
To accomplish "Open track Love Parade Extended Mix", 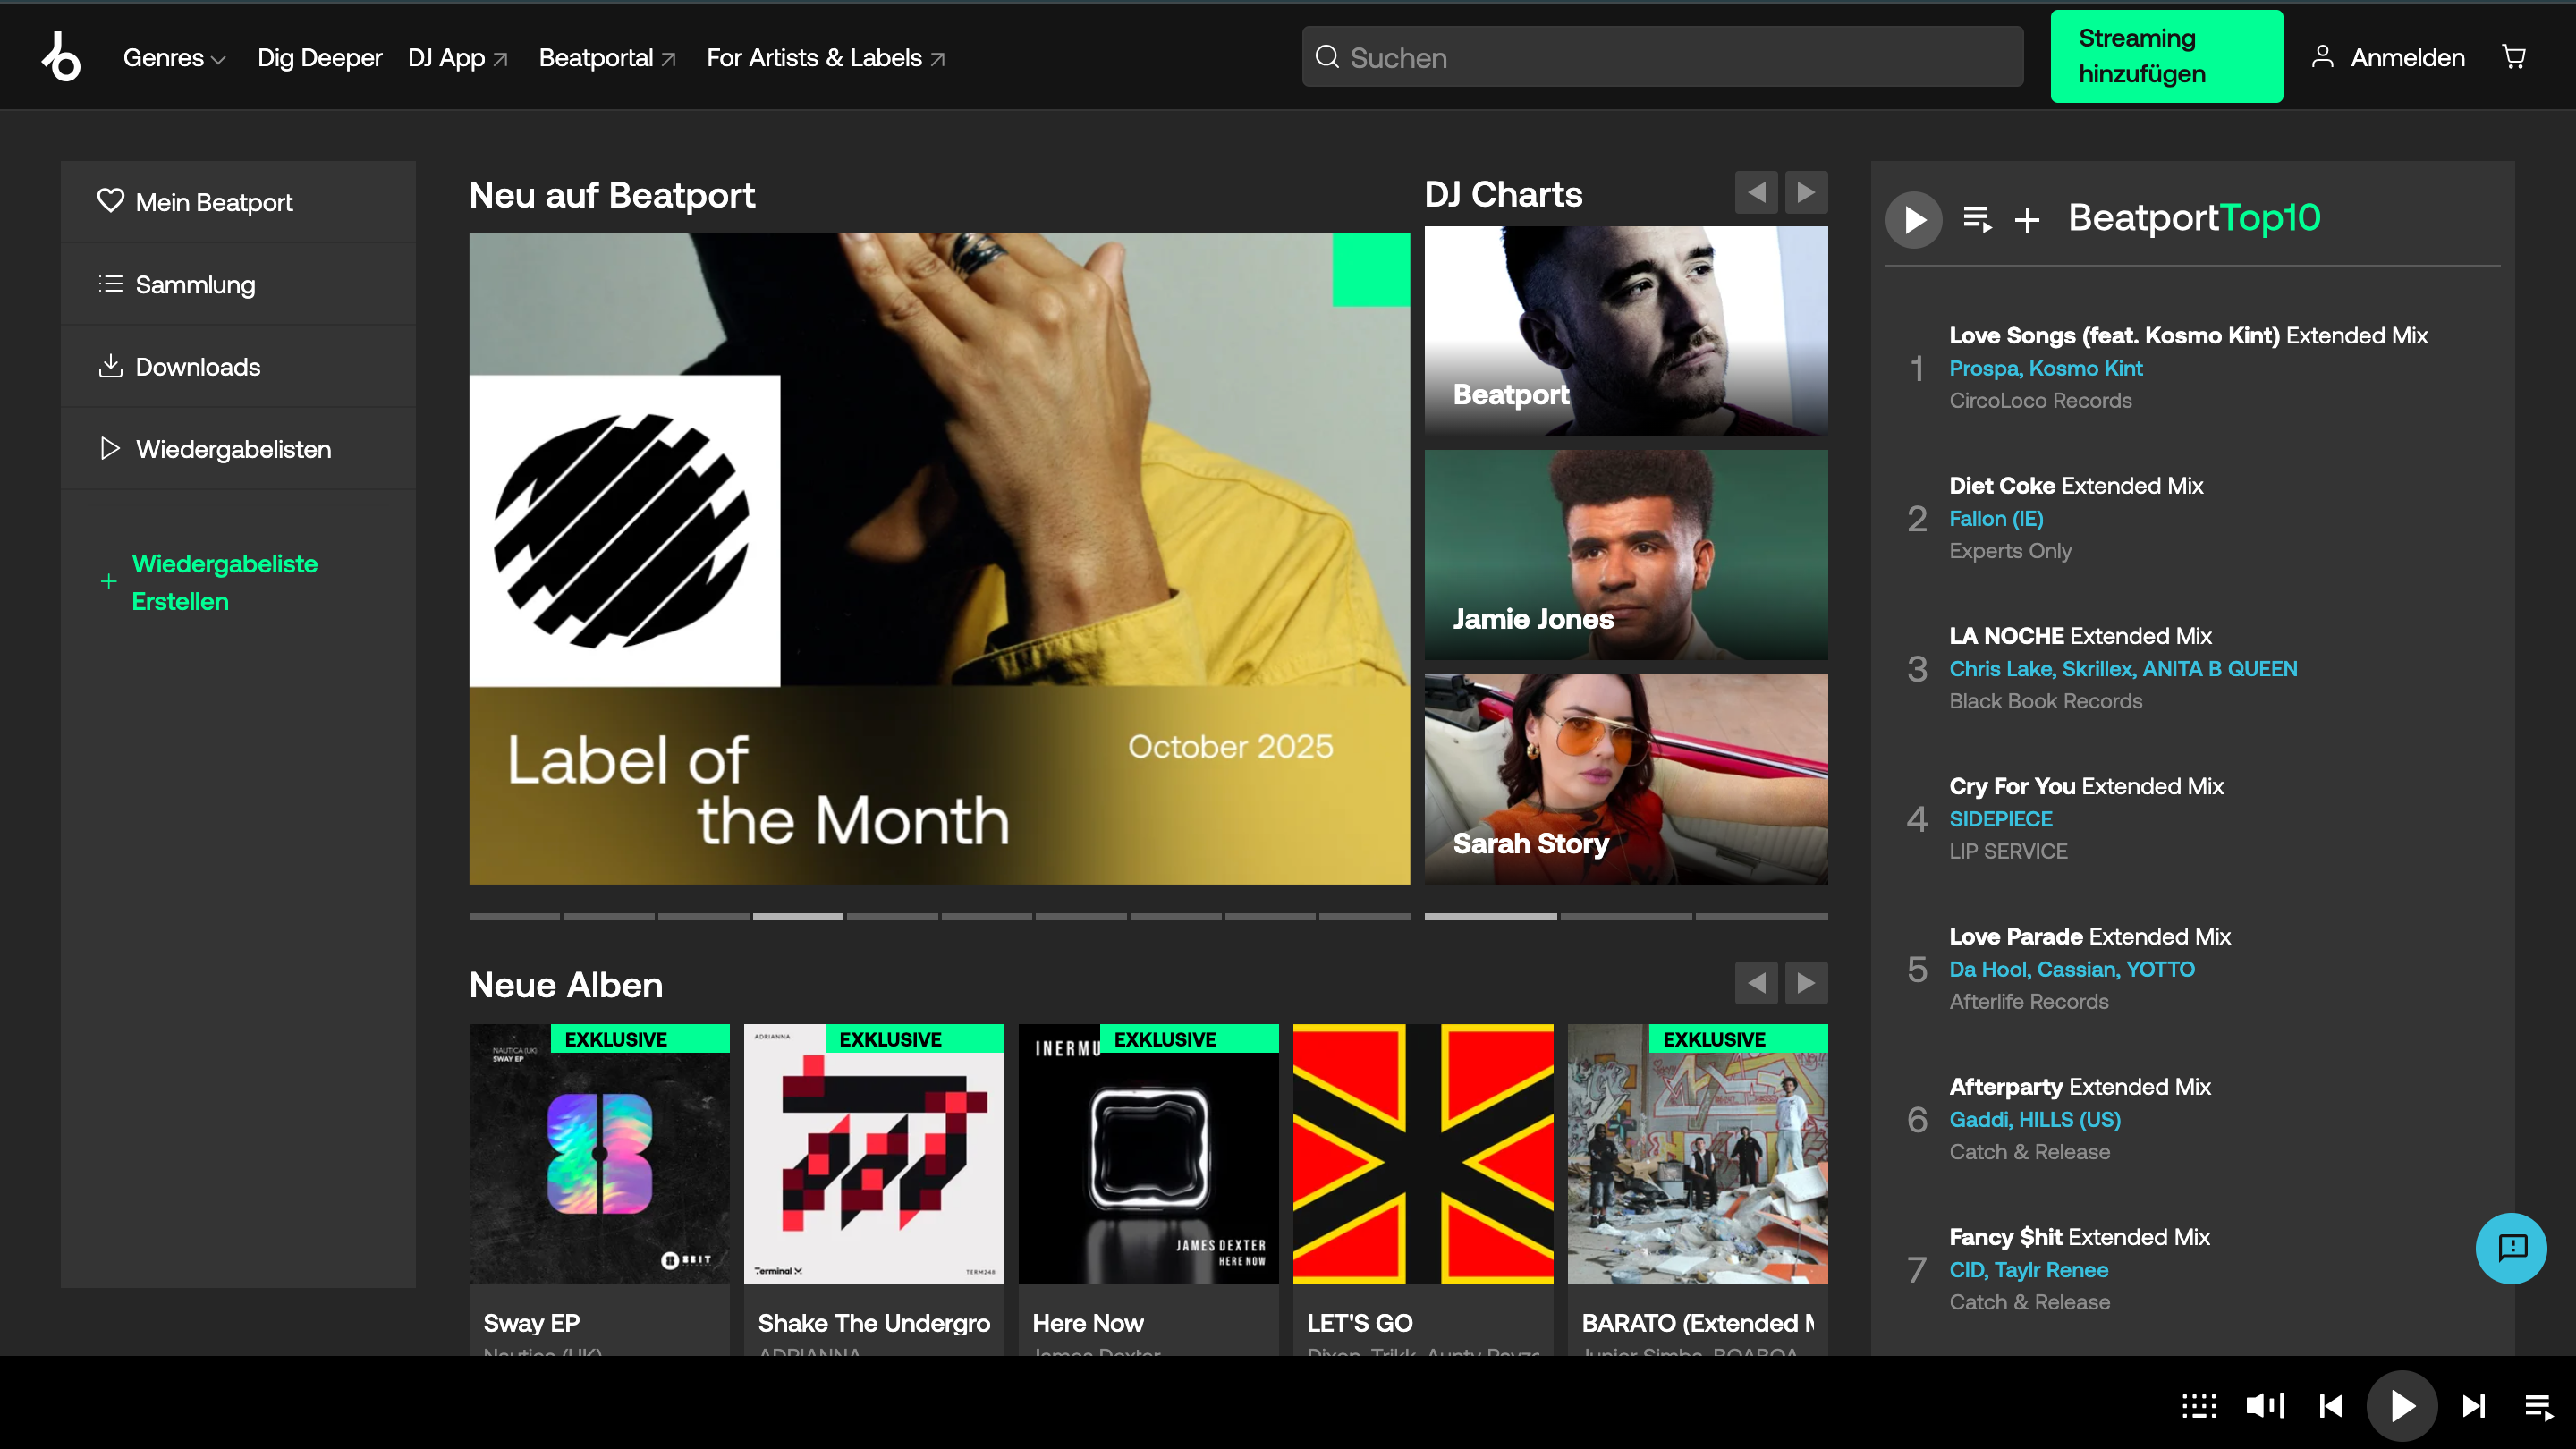I will point(2090,936).
